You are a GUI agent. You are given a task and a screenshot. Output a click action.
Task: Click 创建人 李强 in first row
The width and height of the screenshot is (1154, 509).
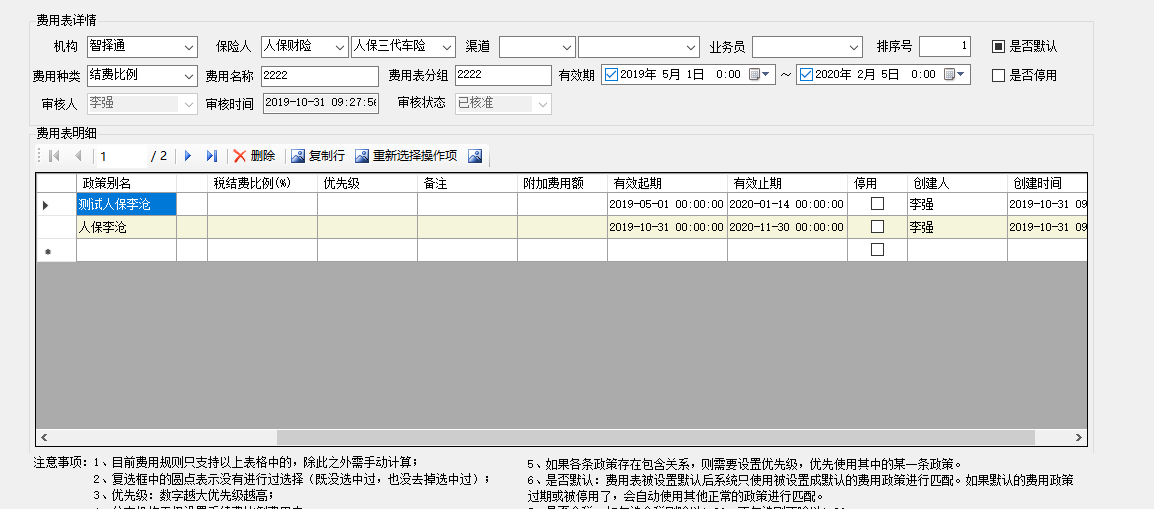(957, 204)
